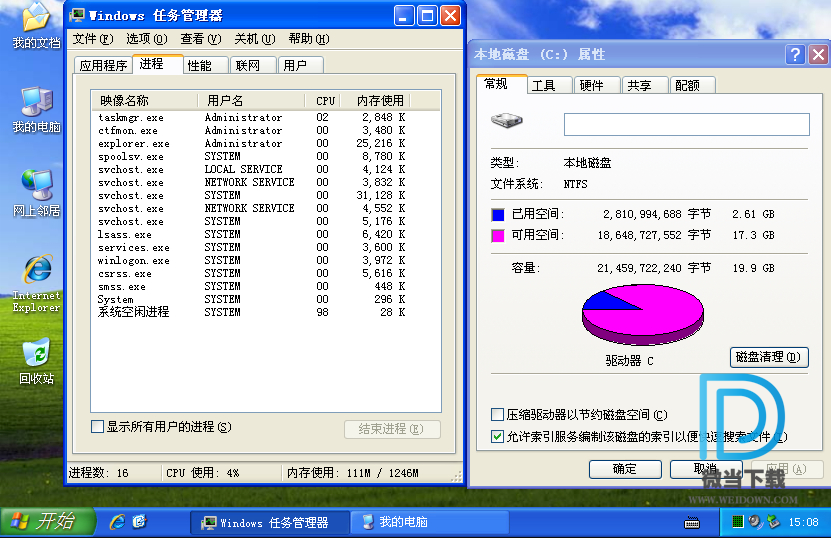
Task: Click the 磁盘清理 disk cleanup button
Action: pyautogui.click(x=769, y=357)
